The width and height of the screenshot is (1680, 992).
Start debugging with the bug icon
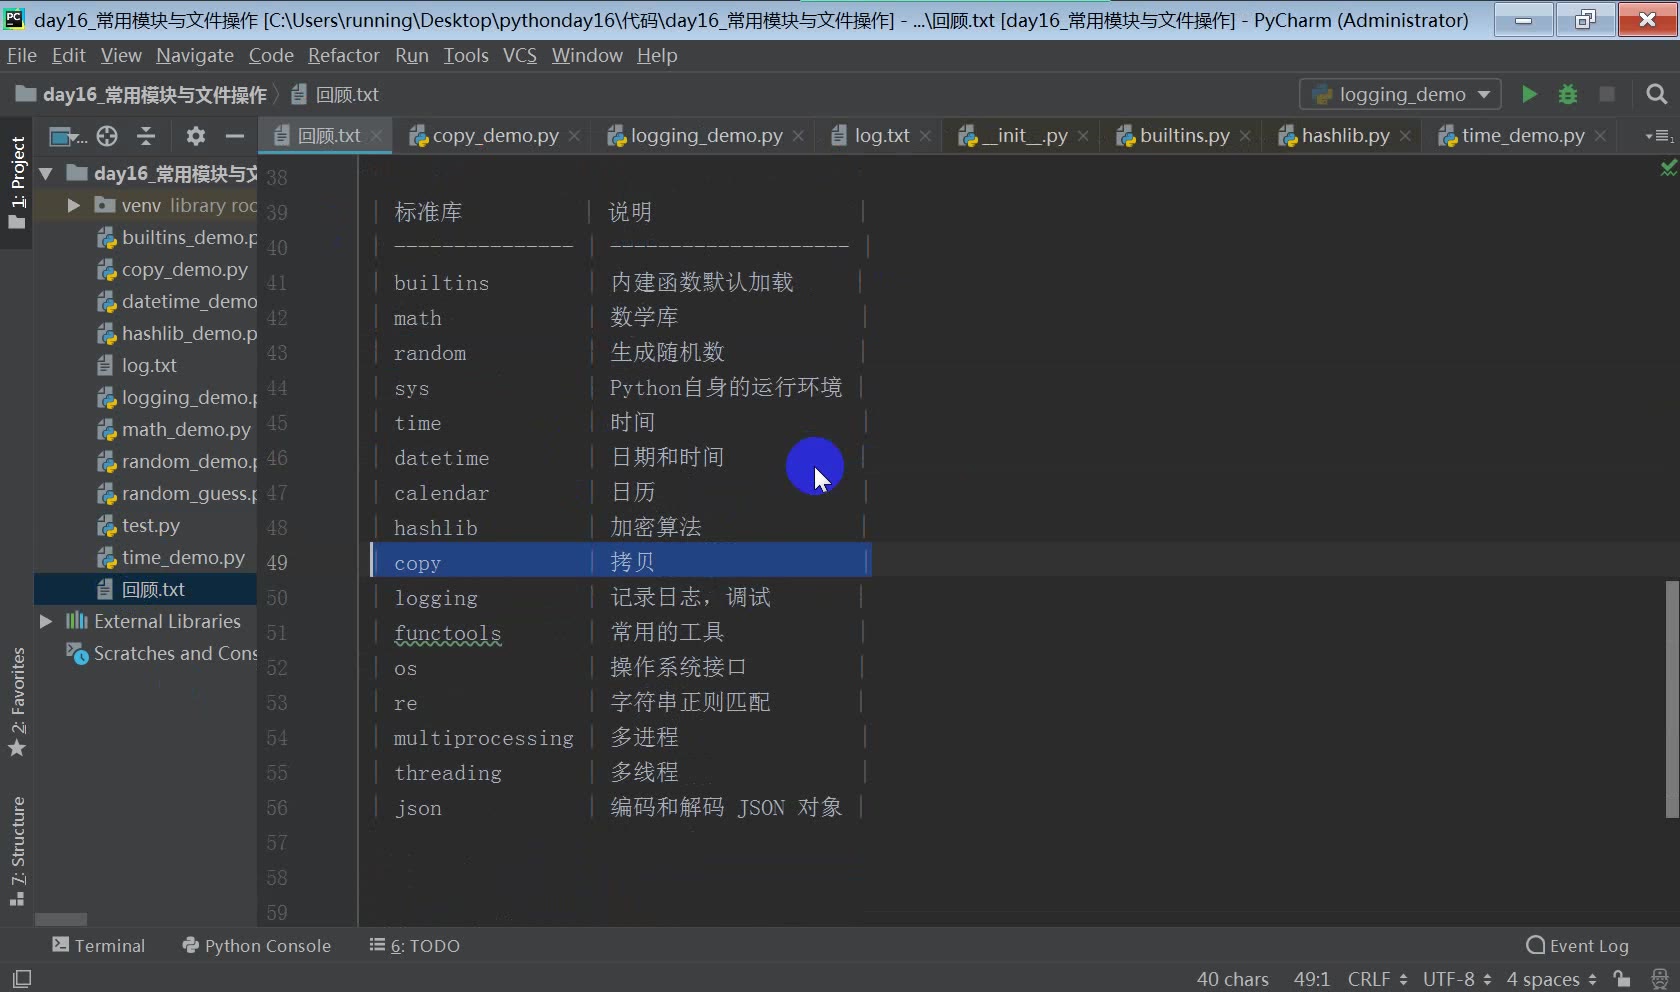[x=1567, y=94]
